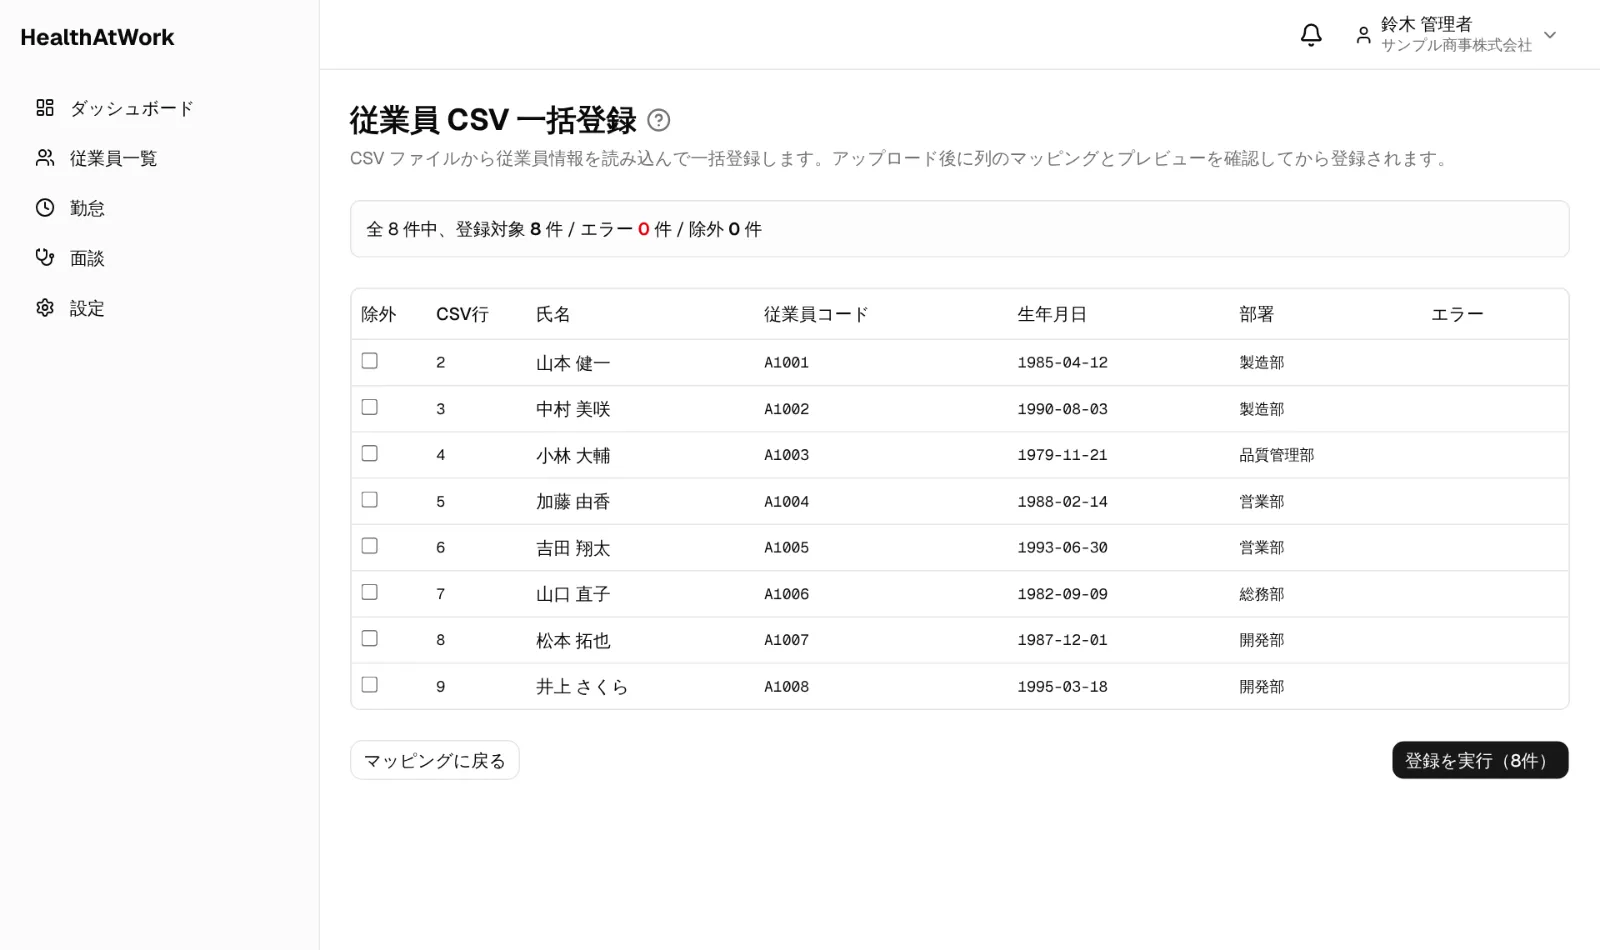
Task: Open the notifications bell
Action: click(x=1310, y=35)
